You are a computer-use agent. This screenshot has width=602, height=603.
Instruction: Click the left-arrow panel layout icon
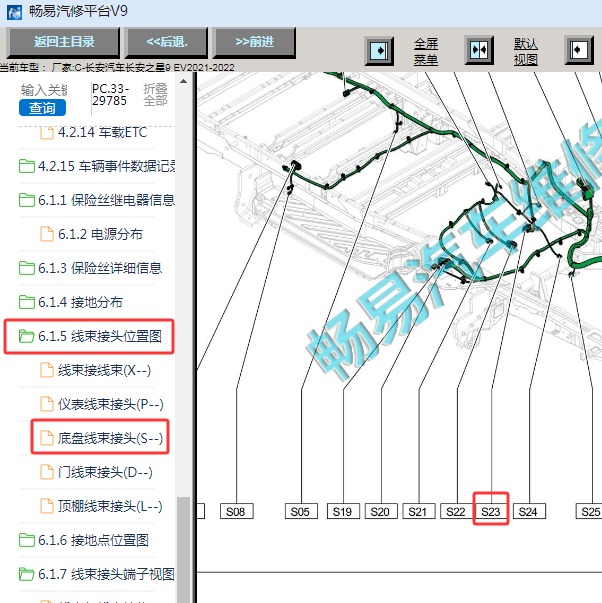(x=579, y=50)
